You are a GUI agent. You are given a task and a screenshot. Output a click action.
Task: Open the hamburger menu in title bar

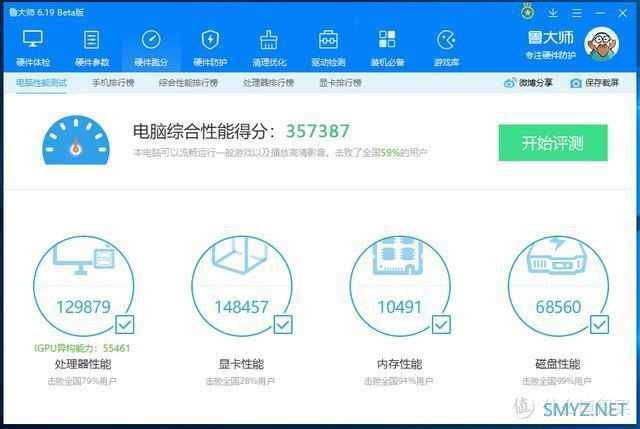[x=577, y=13]
